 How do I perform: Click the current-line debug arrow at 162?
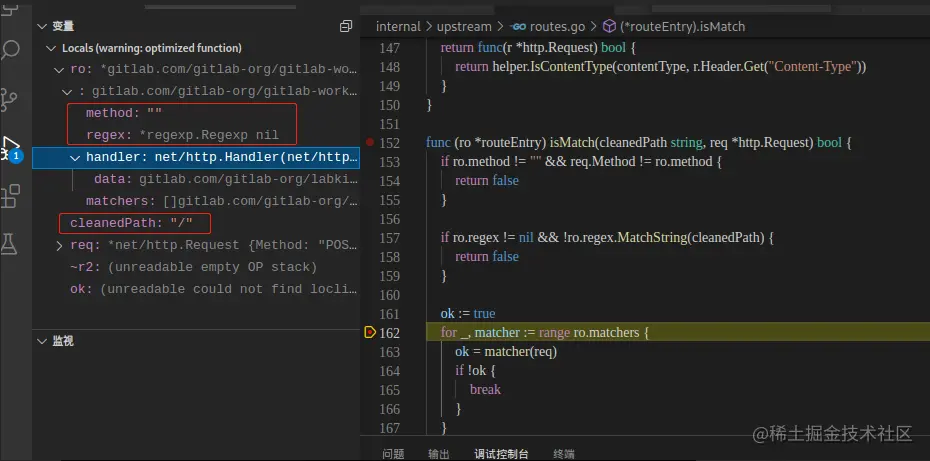tap(370, 332)
